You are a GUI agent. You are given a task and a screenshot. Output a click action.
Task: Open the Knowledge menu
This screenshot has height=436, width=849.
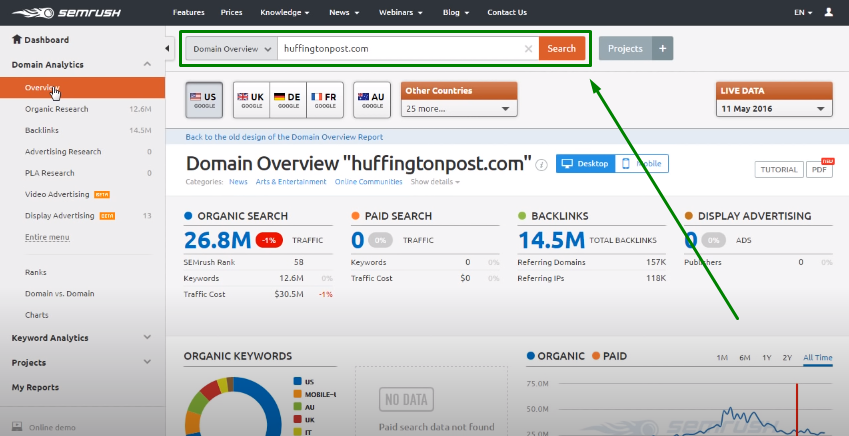(284, 13)
